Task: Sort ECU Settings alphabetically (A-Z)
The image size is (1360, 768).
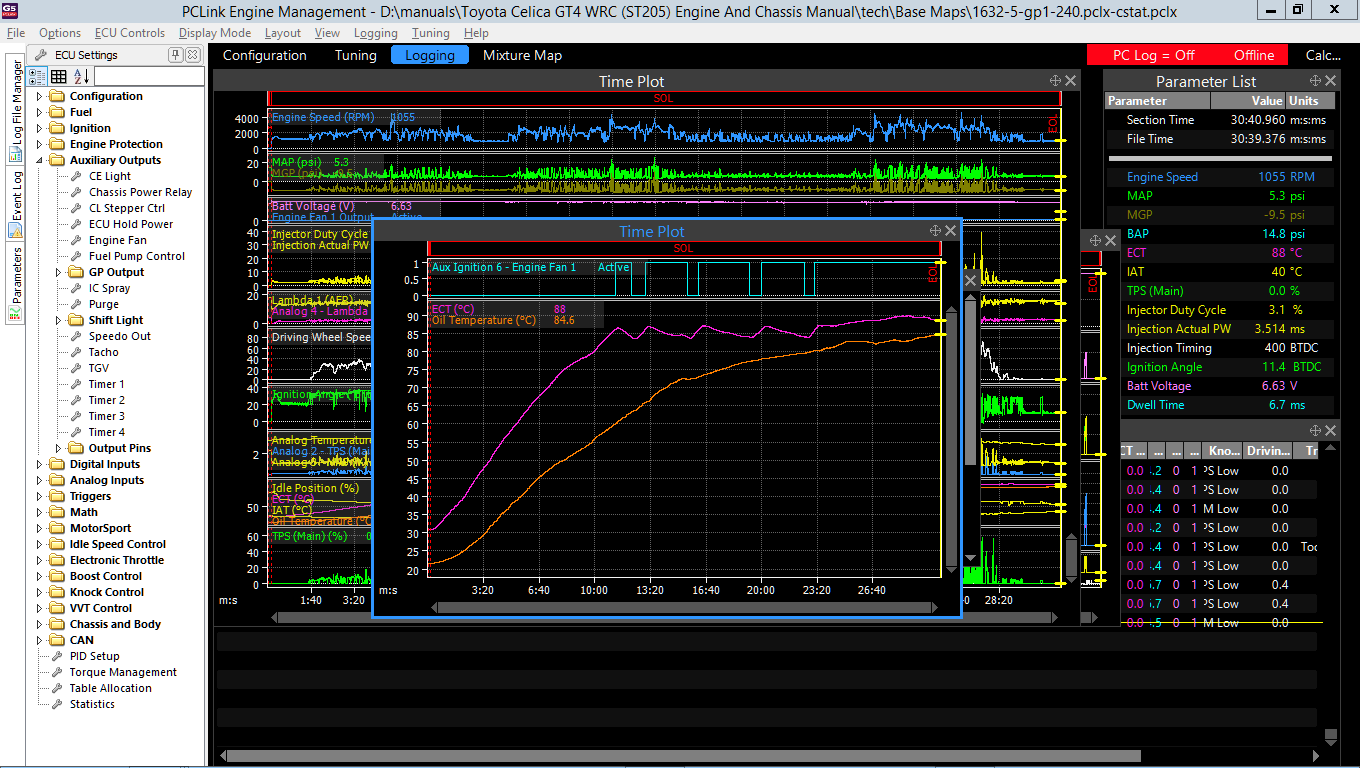Action: click(x=81, y=76)
